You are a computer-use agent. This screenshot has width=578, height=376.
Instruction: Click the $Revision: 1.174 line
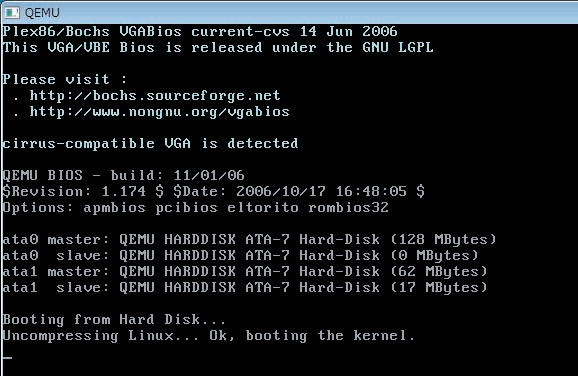point(213,192)
